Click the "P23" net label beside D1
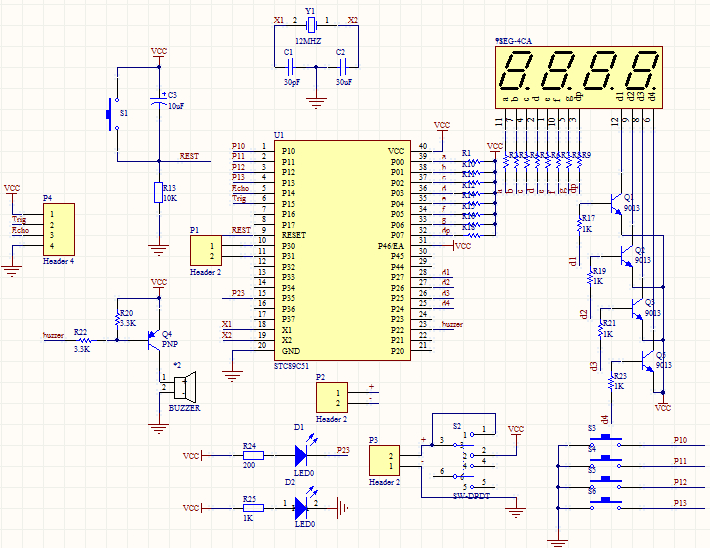The height and width of the screenshot is (548, 710). pyautogui.click(x=343, y=450)
